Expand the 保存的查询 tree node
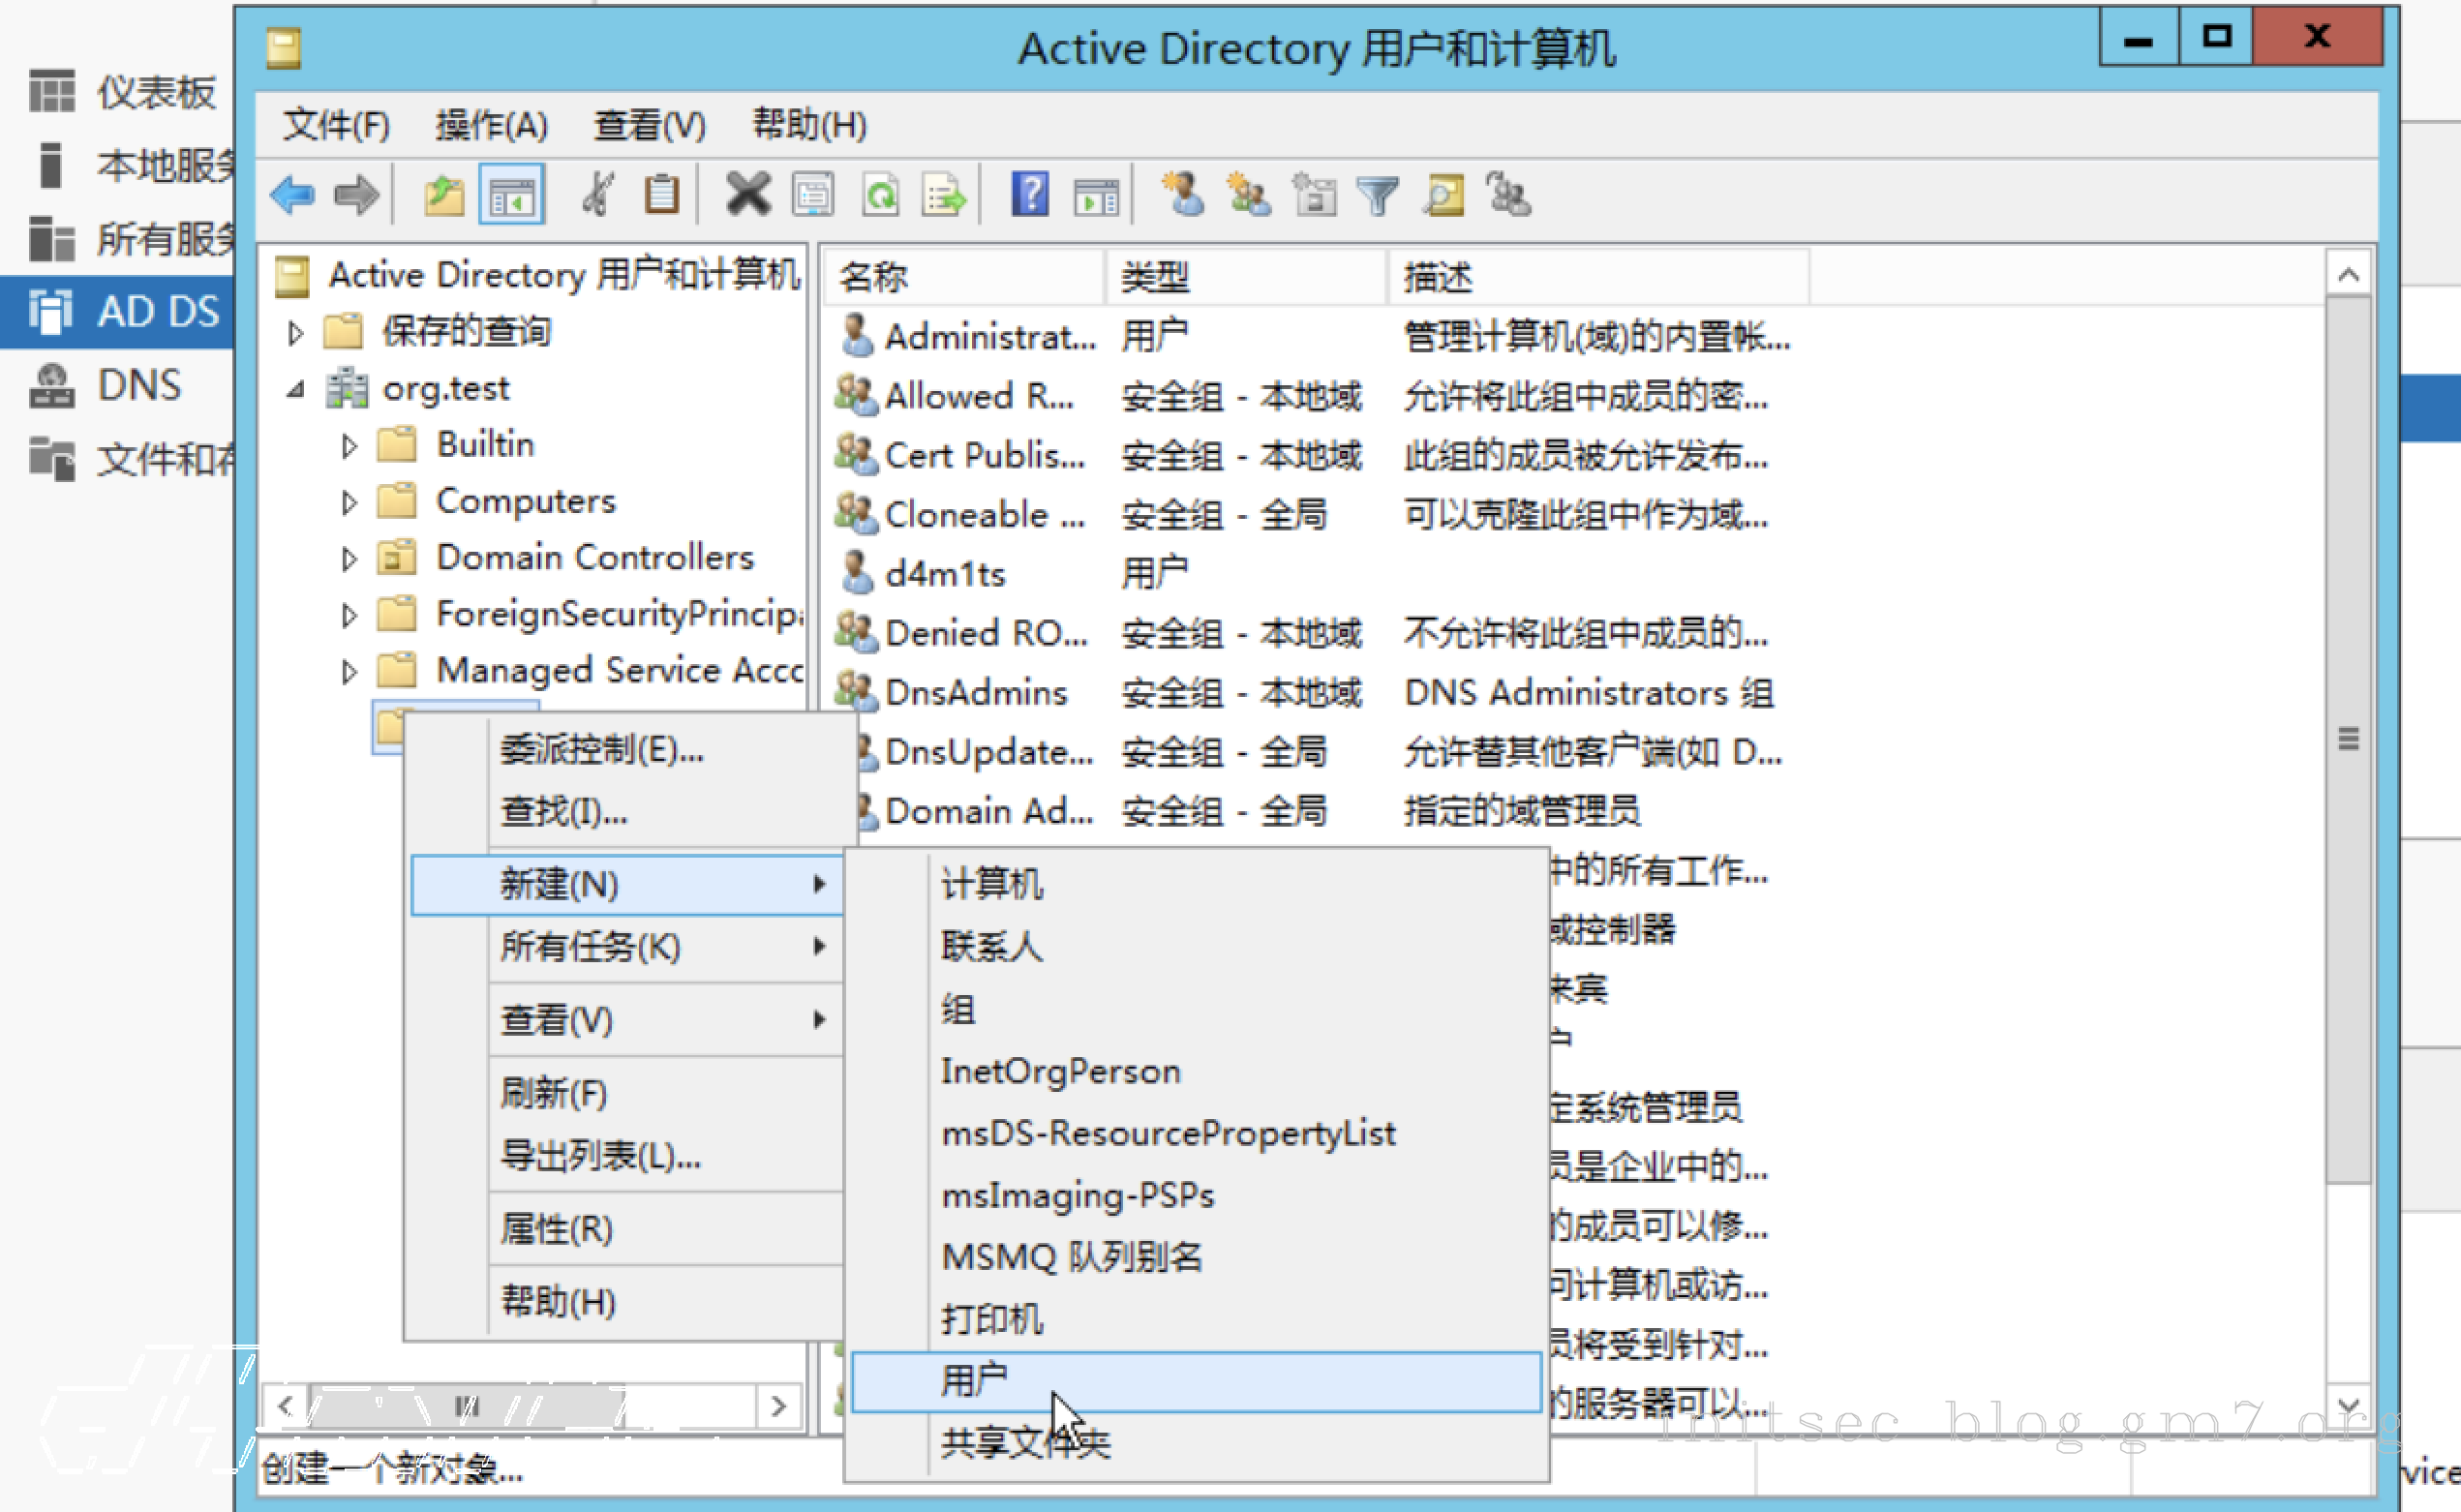The width and height of the screenshot is (2461, 1512). pos(295,333)
